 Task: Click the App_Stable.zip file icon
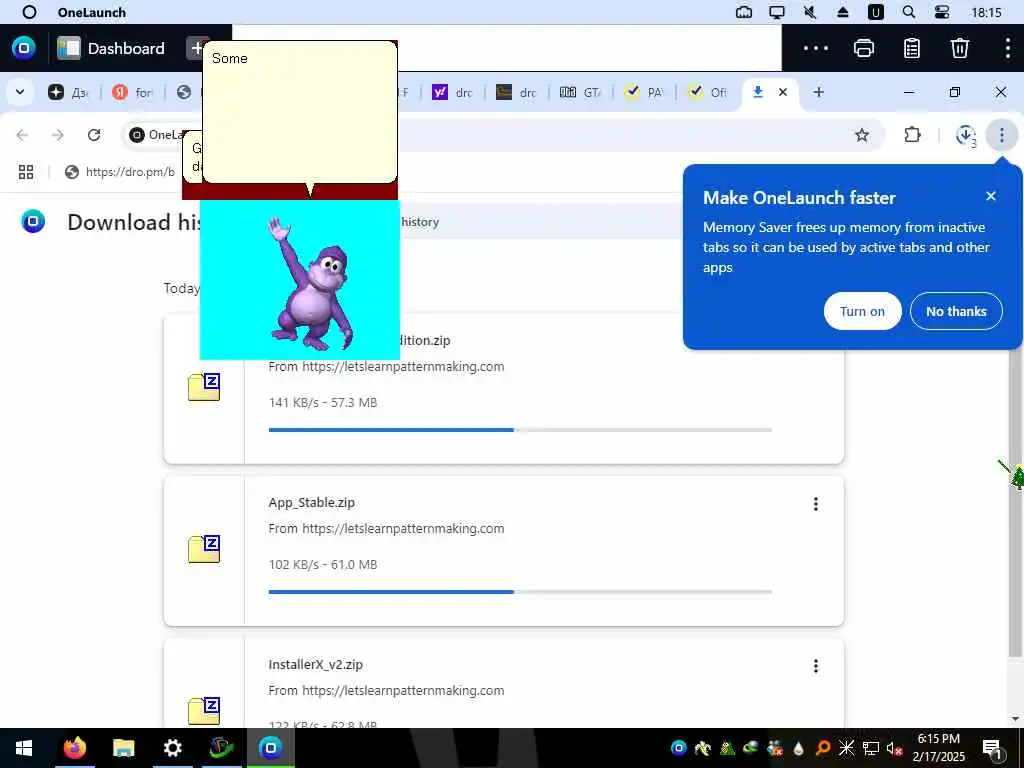204,549
